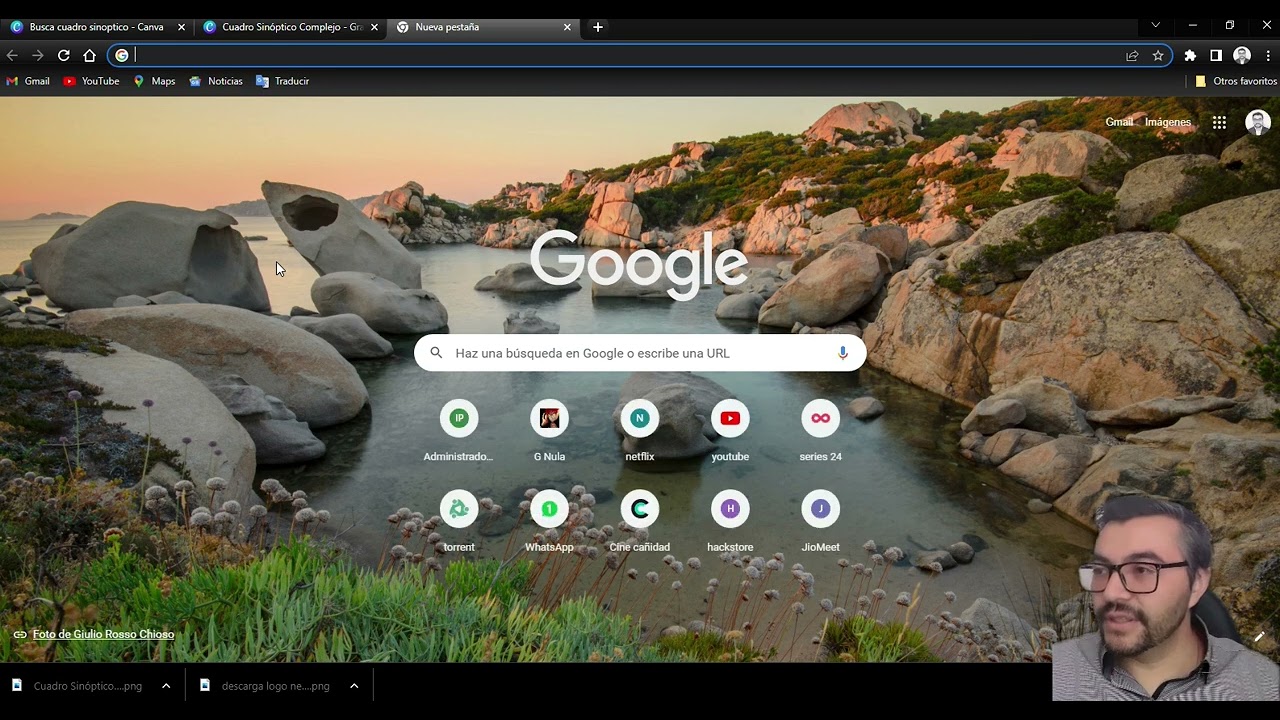
Task: Switch to the Busca cuadro sinoptico - Canva tab
Action: [96, 27]
